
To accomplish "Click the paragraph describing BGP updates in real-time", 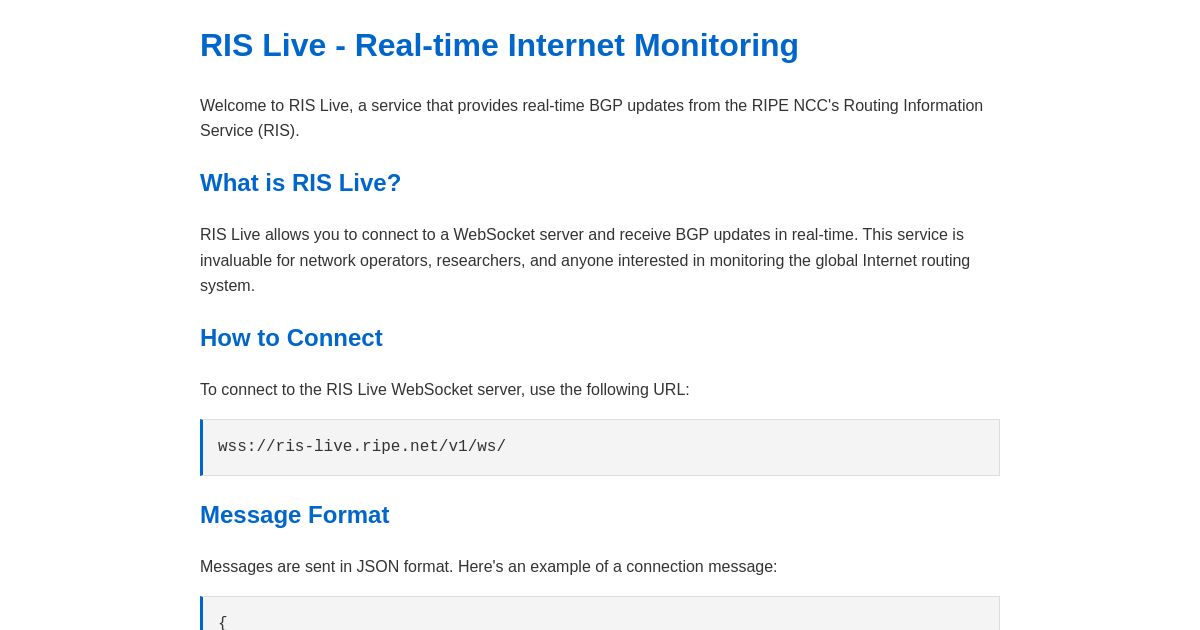I will pyautogui.click(x=585, y=260).
